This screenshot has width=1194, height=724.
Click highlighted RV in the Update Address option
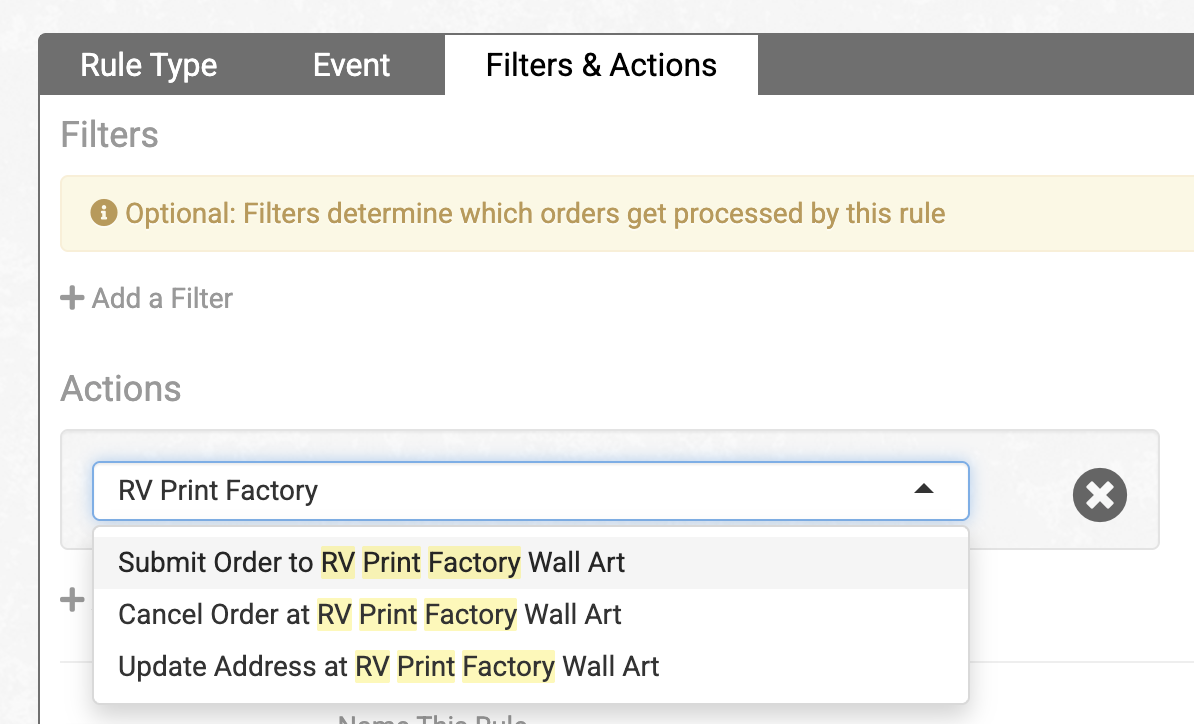(372, 666)
